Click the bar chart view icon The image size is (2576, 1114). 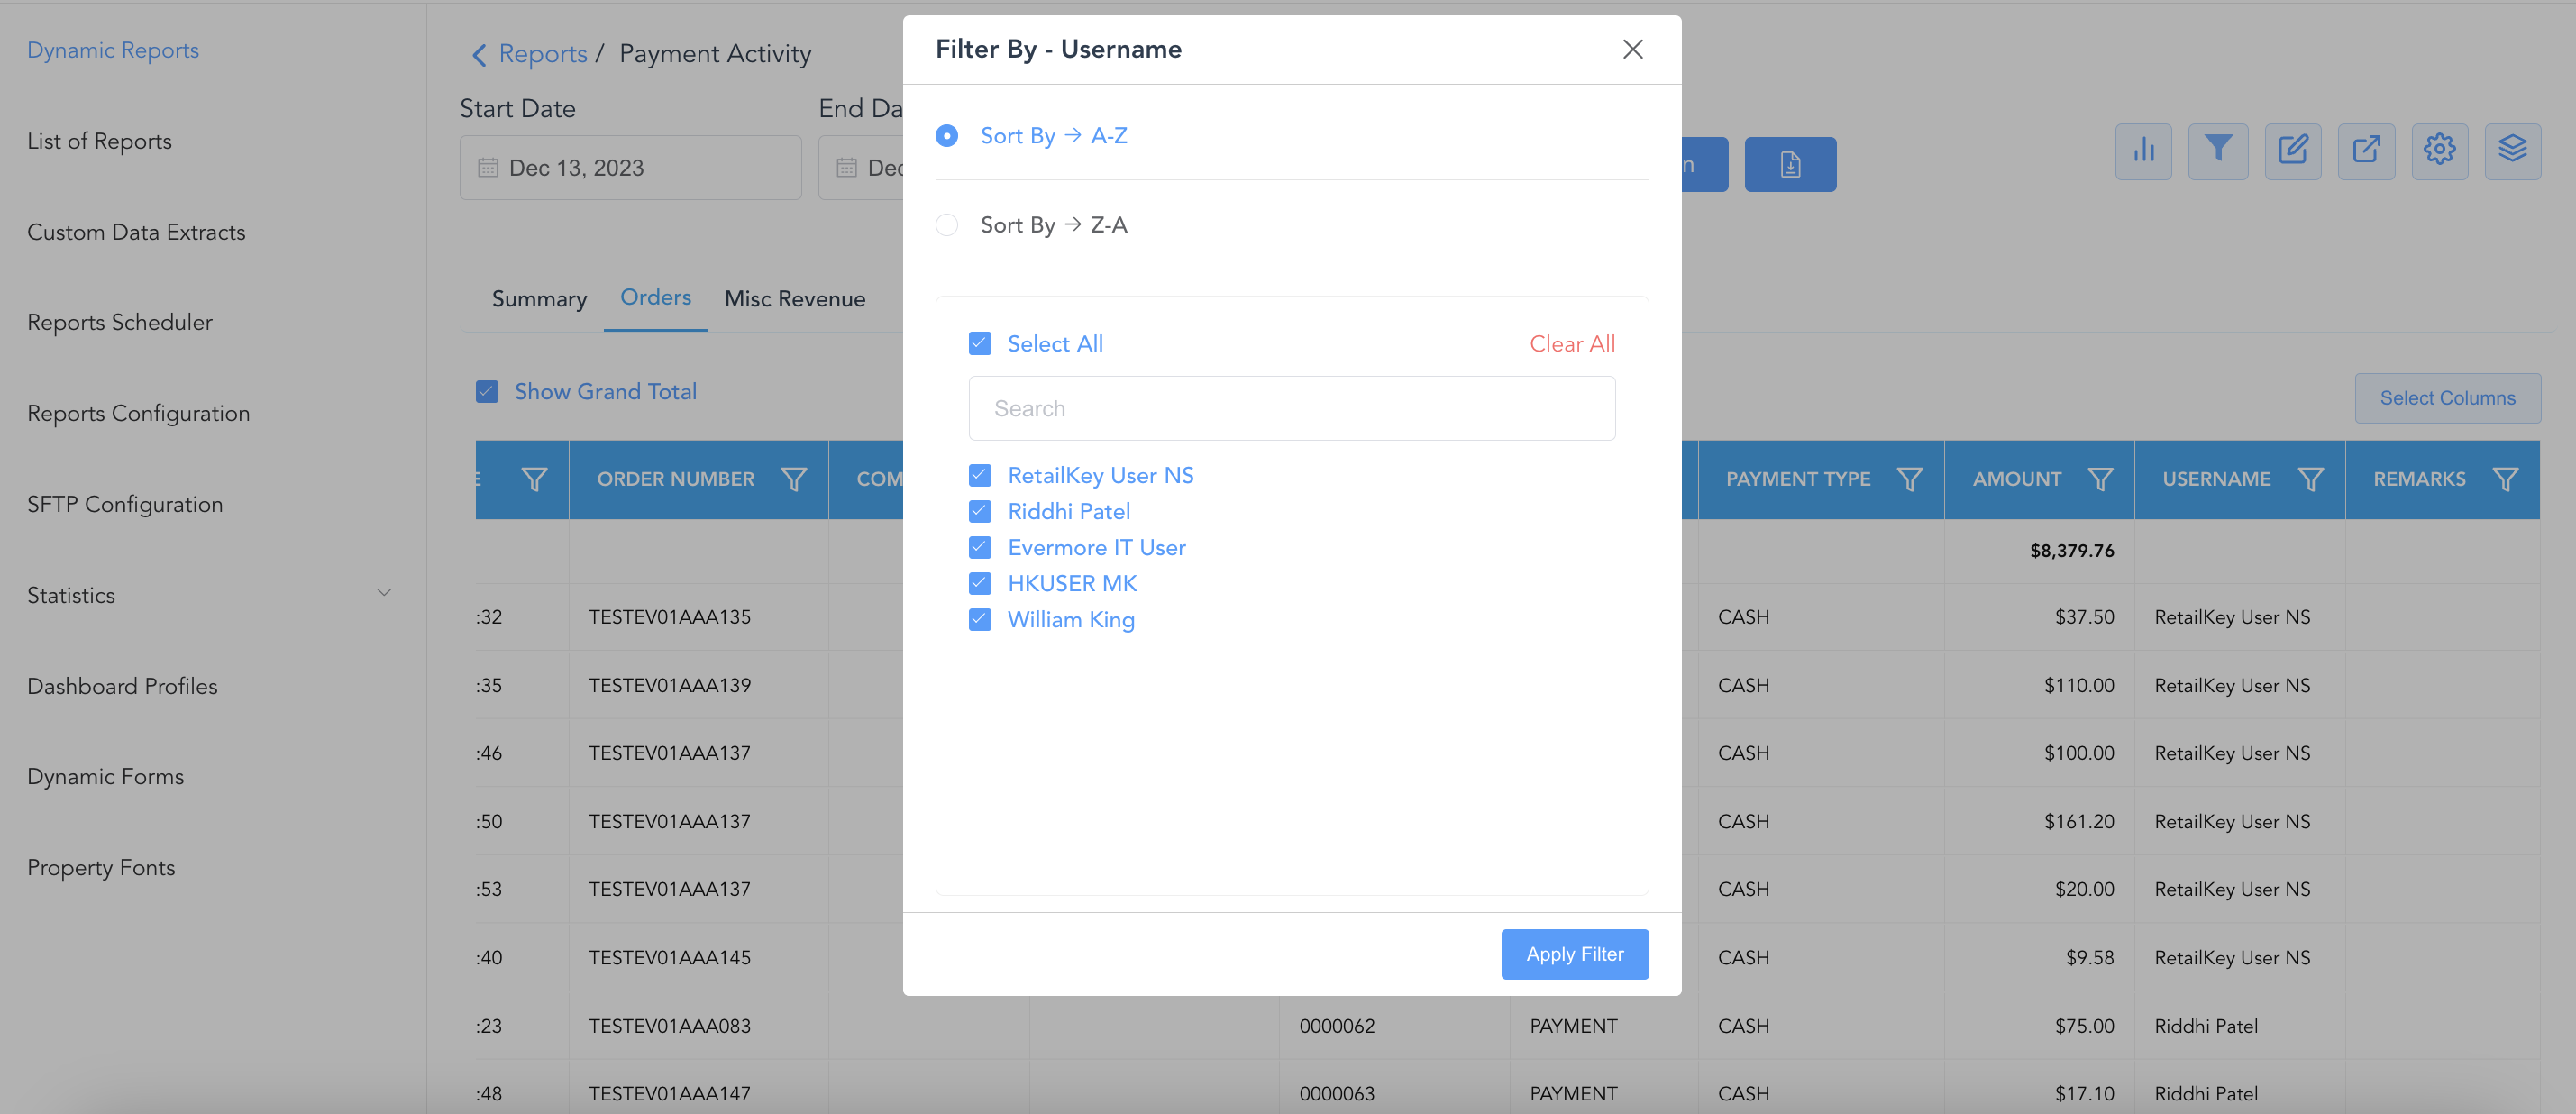2143,151
